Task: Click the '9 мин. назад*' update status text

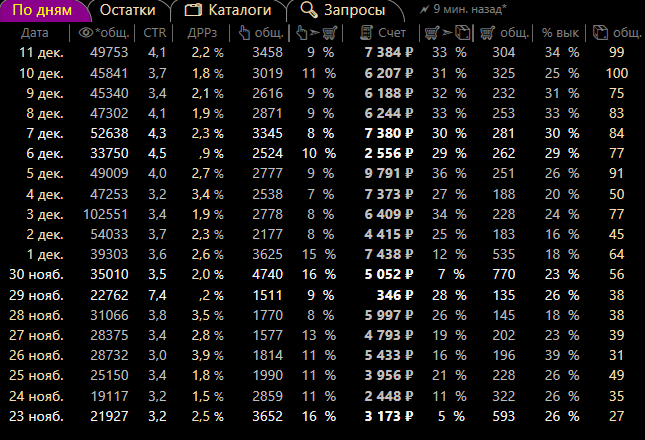Action: point(470,9)
